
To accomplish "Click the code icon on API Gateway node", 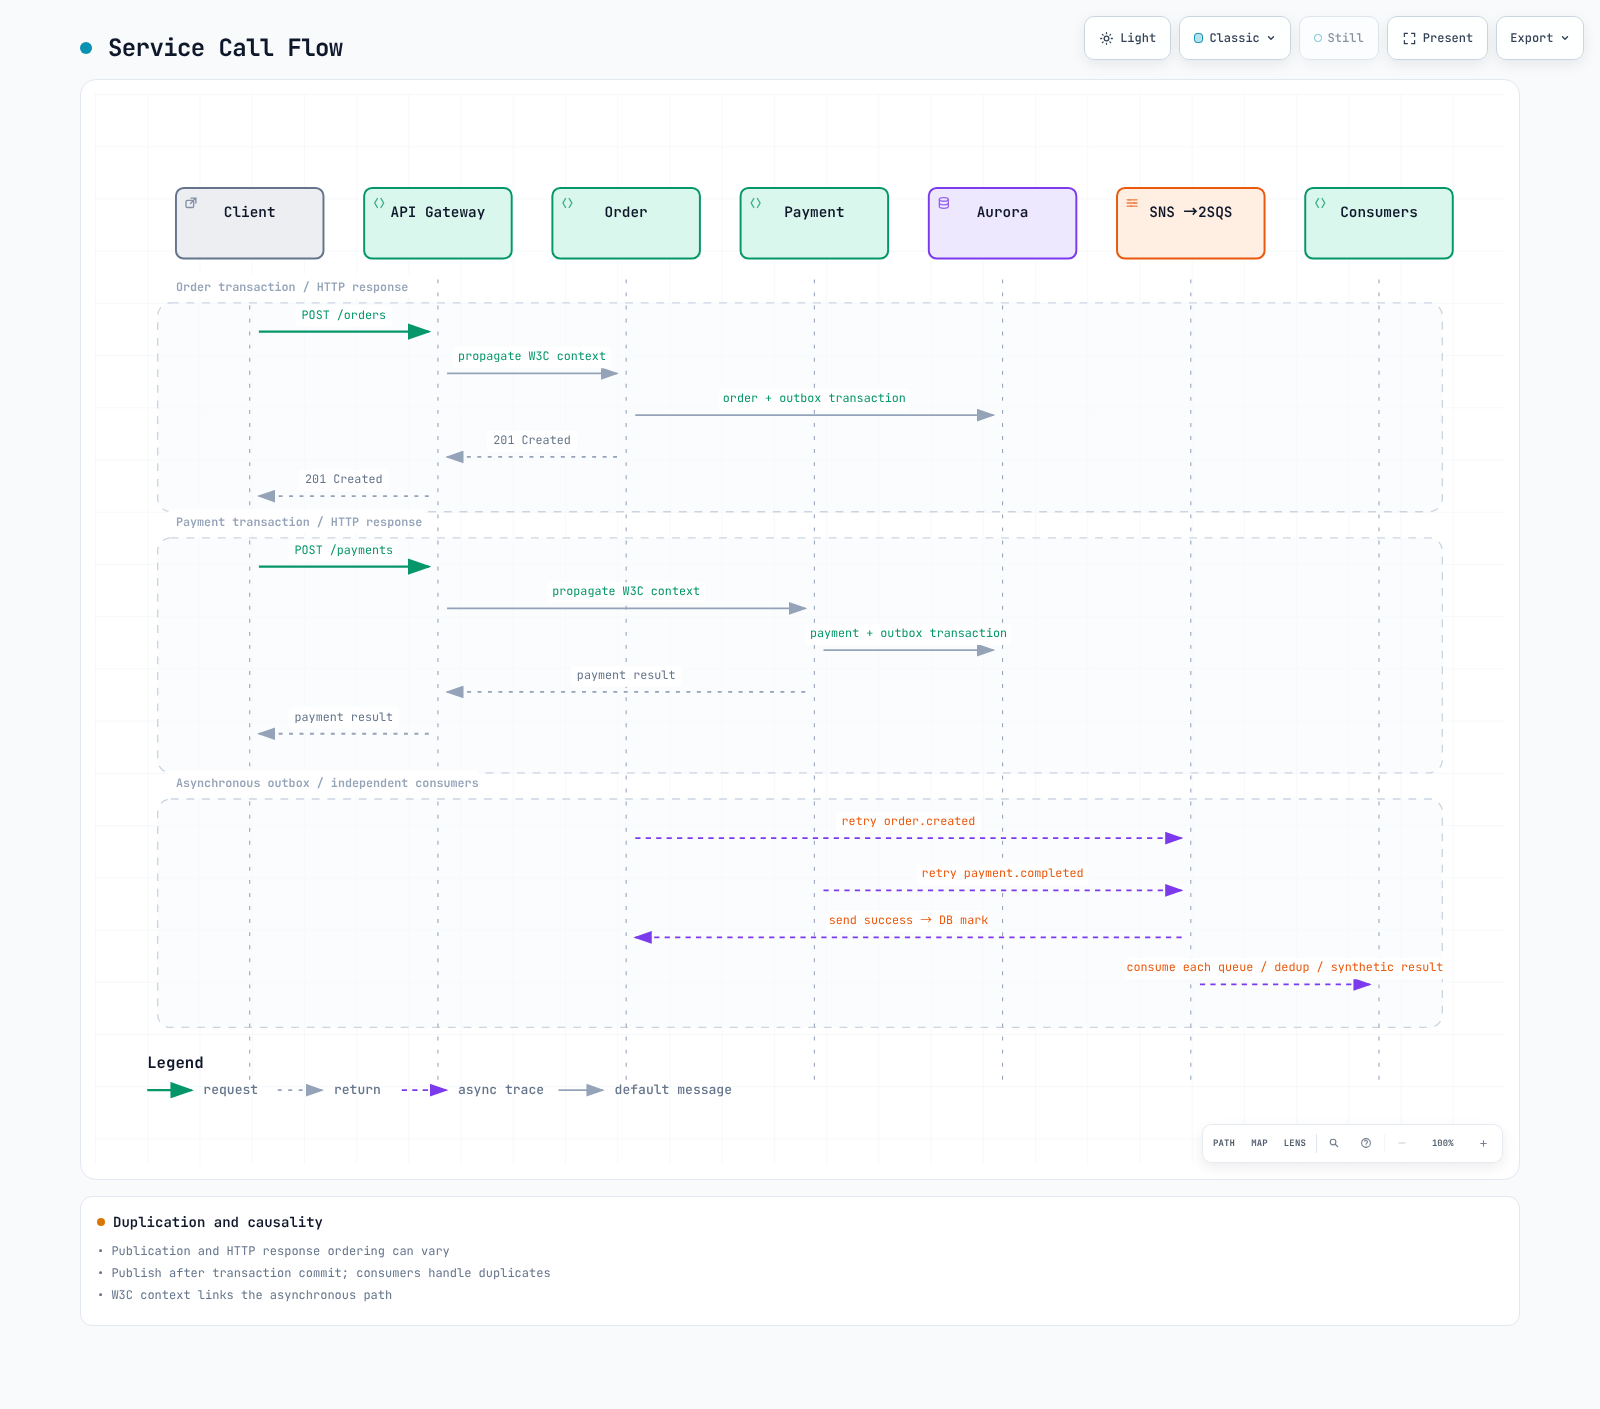I will [379, 203].
